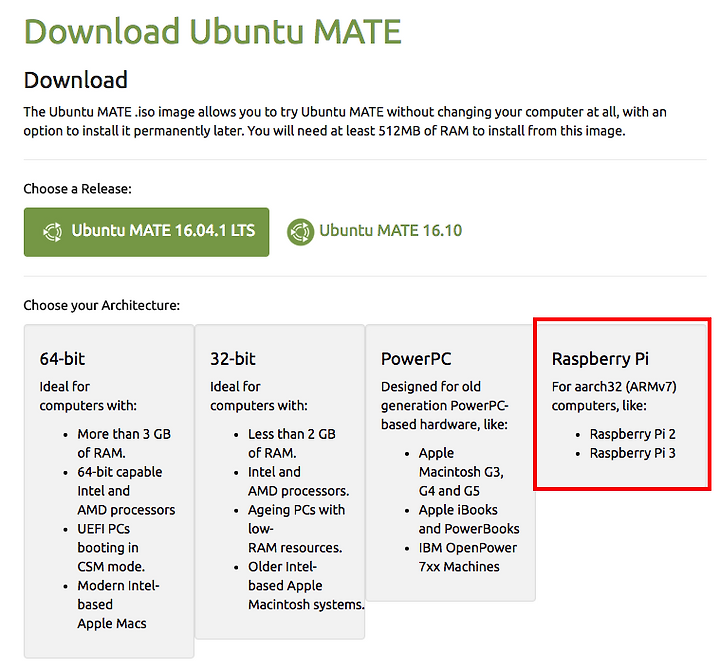
Task: Click the 'Choose a Release:' label
Action: (78, 189)
